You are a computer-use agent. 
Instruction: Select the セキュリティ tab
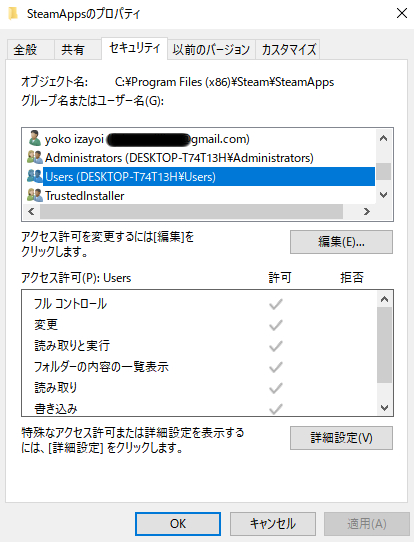[134, 48]
